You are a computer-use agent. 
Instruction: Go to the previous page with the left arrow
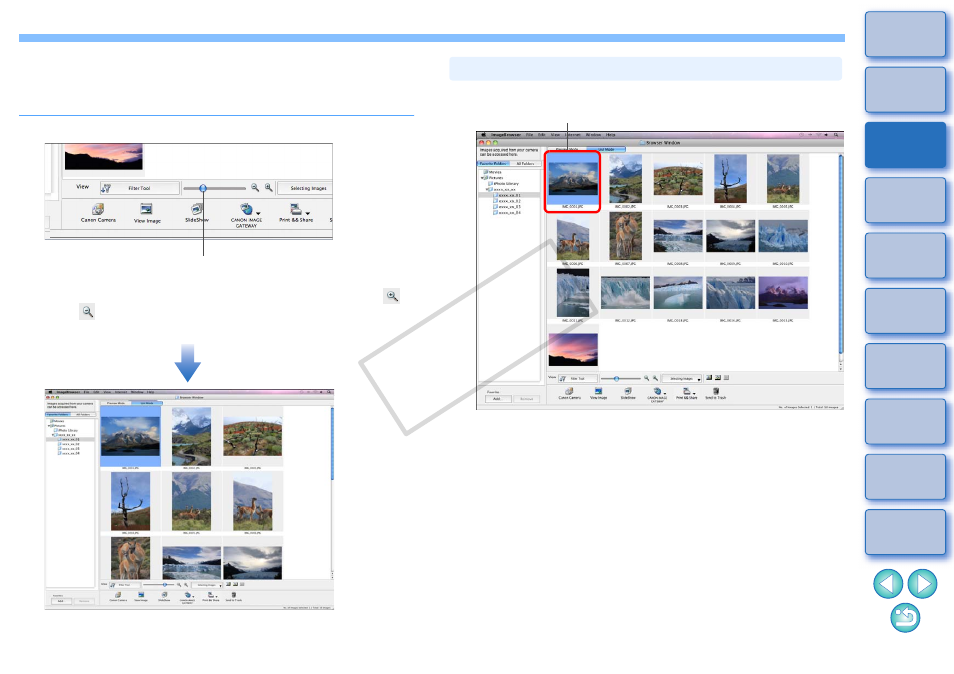(x=888, y=583)
